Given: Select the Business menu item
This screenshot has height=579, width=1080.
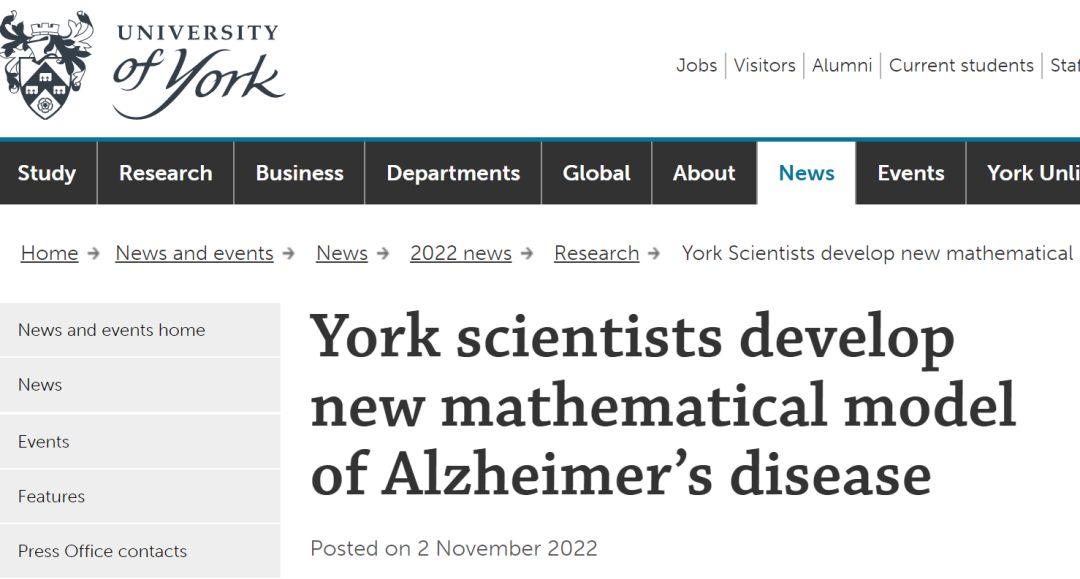Looking at the screenshot, I should coord(300,173).
